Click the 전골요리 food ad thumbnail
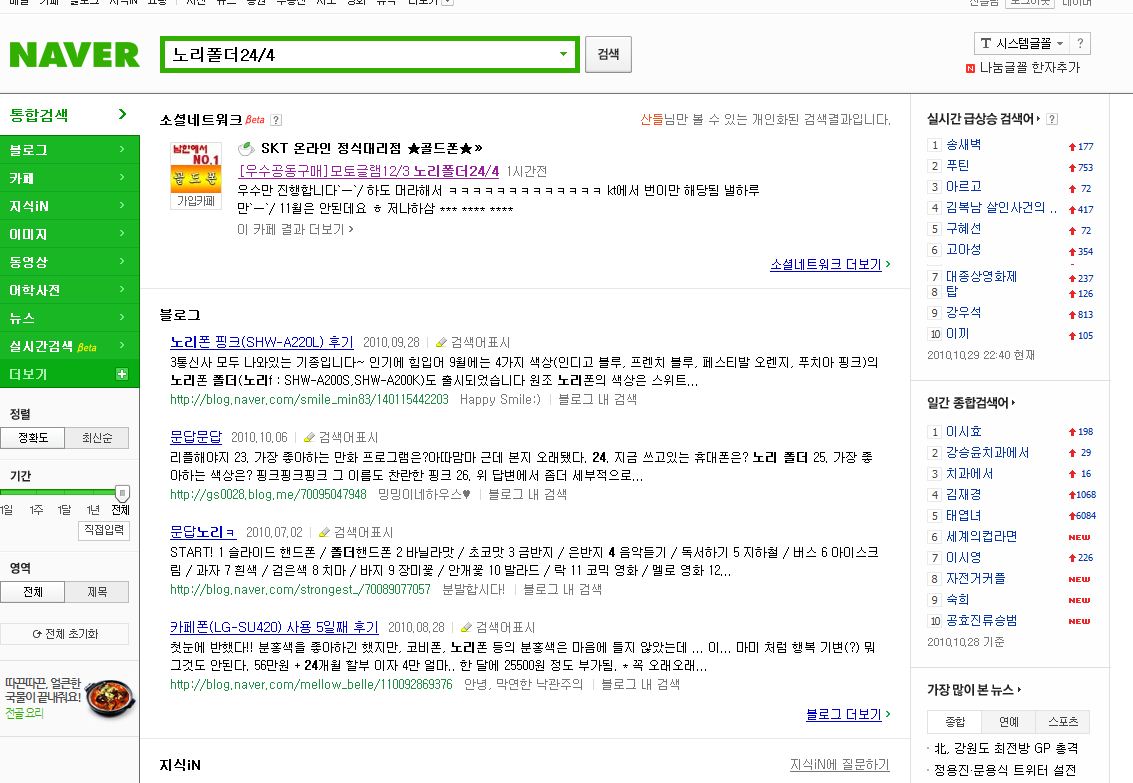This screenshot has width=1133, height=783. point(111,697)
